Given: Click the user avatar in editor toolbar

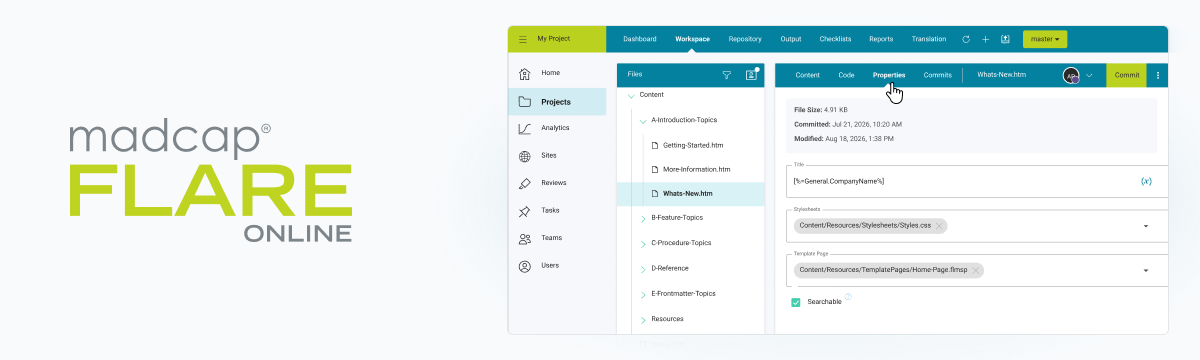Looking at the screenshot, I should (1071, 75).
